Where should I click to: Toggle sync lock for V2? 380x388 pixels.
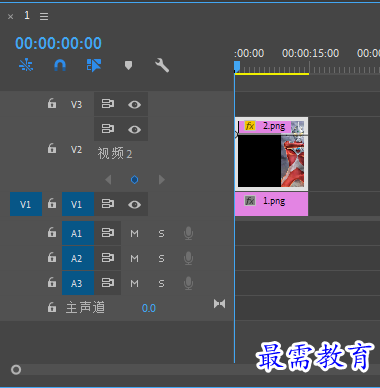pos(108,129)
